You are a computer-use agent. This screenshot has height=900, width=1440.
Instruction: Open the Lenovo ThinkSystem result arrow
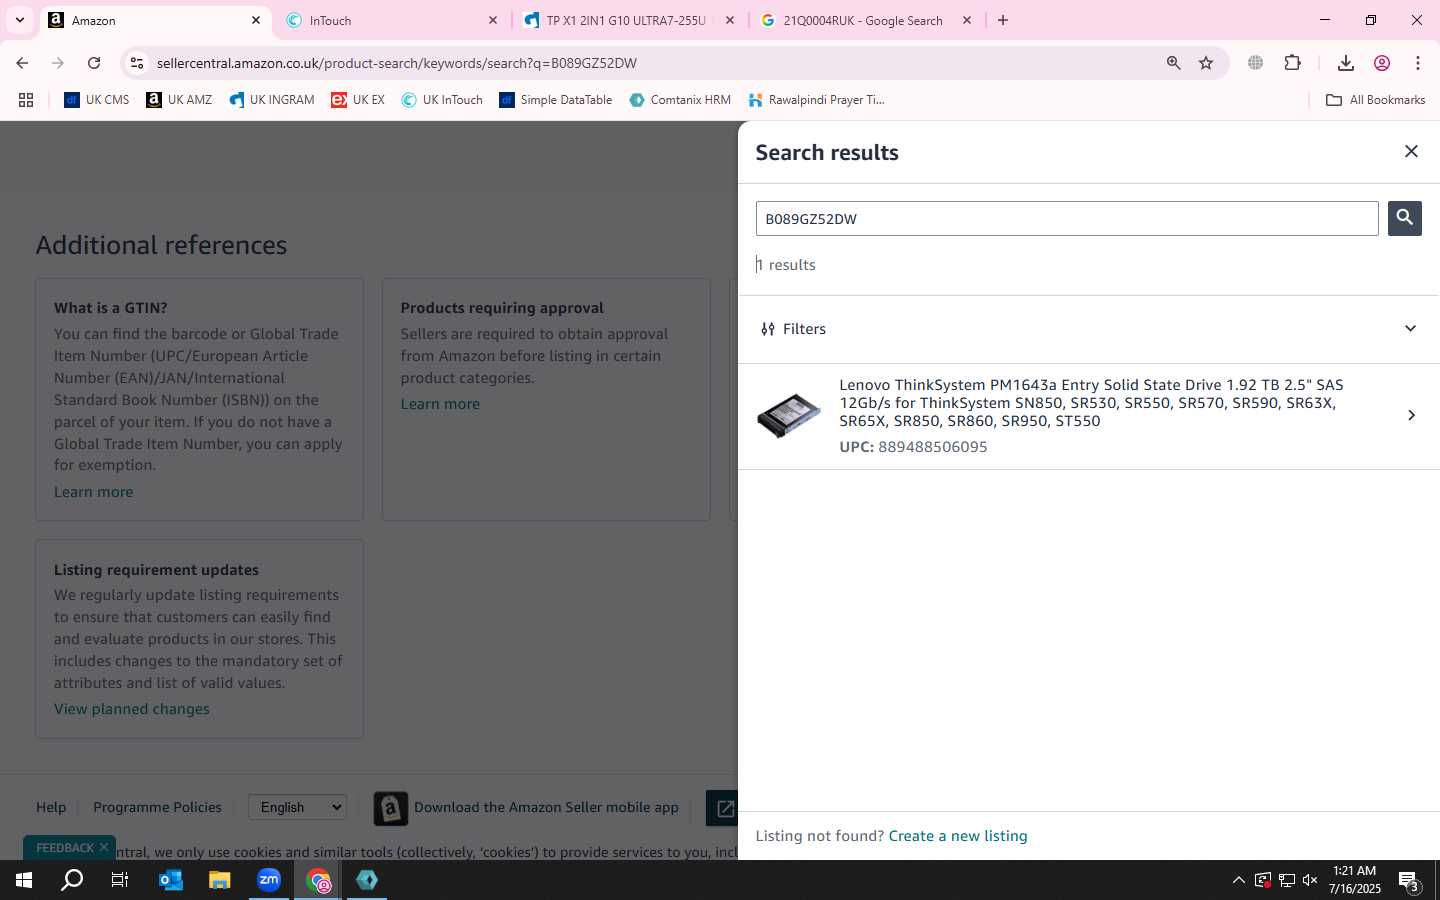click(1411, 415)
